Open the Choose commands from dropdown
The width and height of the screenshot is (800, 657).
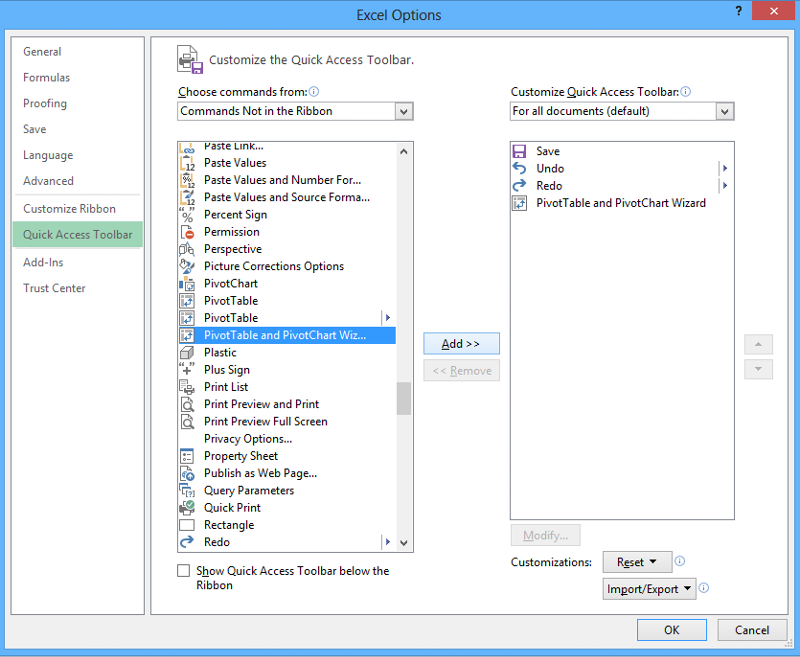[x=404, y=111]
